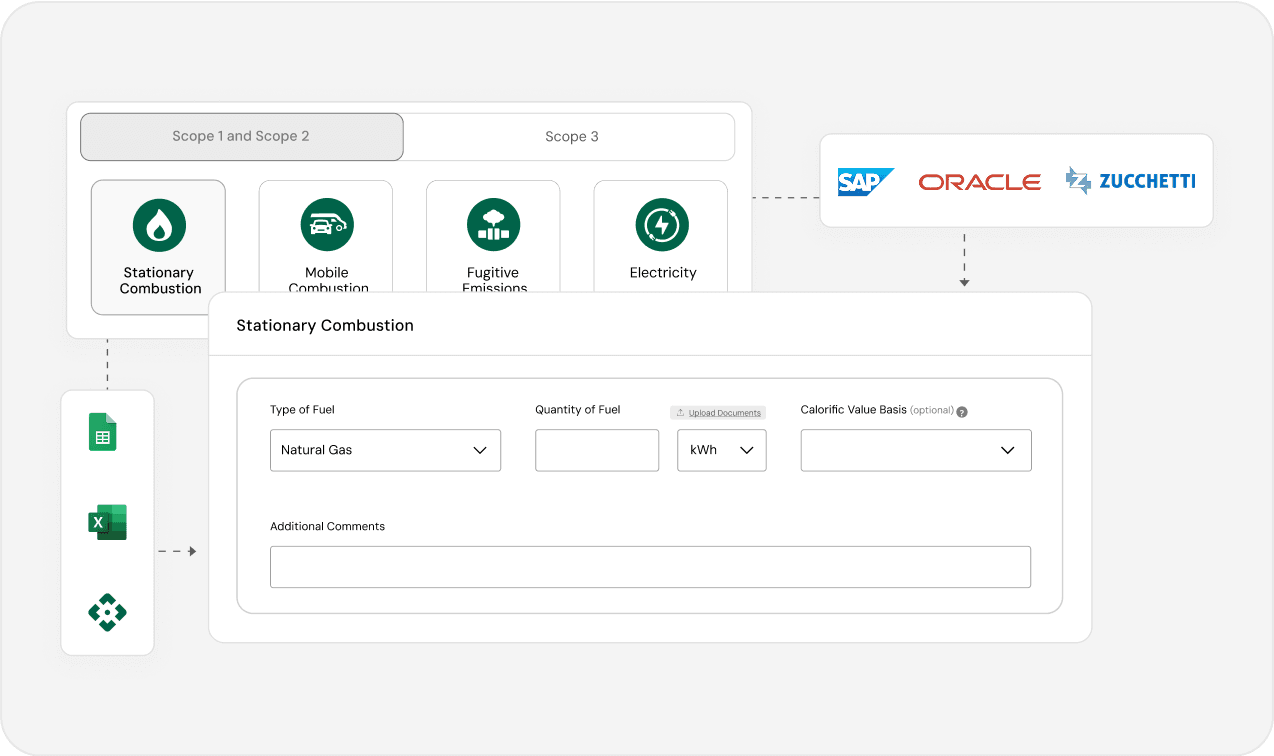The height and width of the screenshot is (756, 1274).
Task: Select the Fugitive Emissions cloud icon
Action: tap(494, 225)
